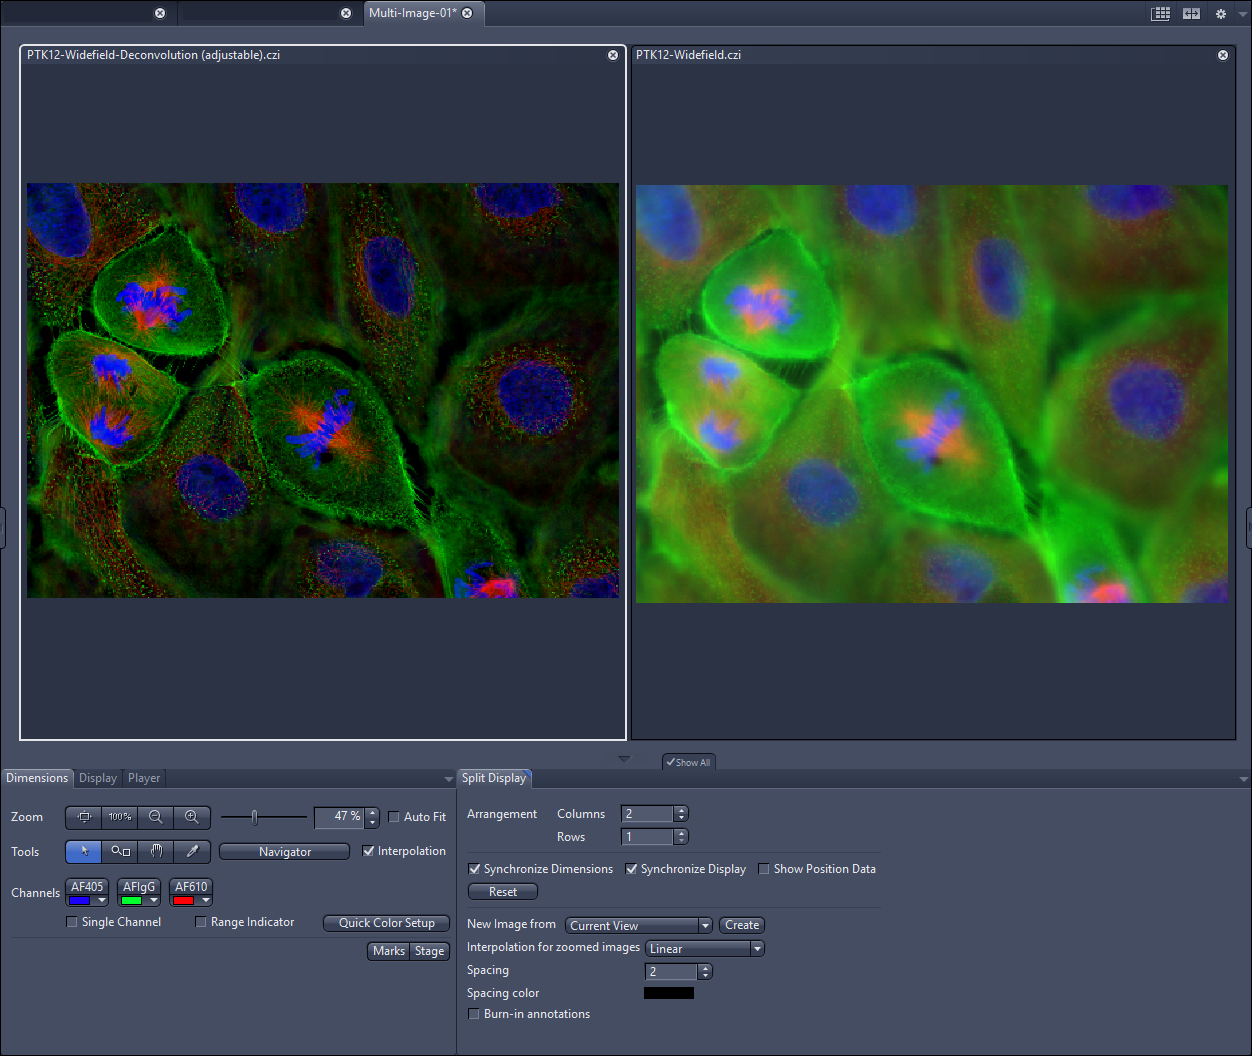Enable the Range Indicator checkbox
1252x1056 pixels.
tap(200, 921)
